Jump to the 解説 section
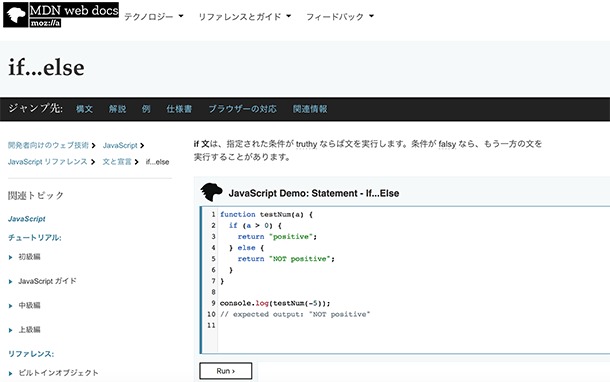 (x=117, y=109)
